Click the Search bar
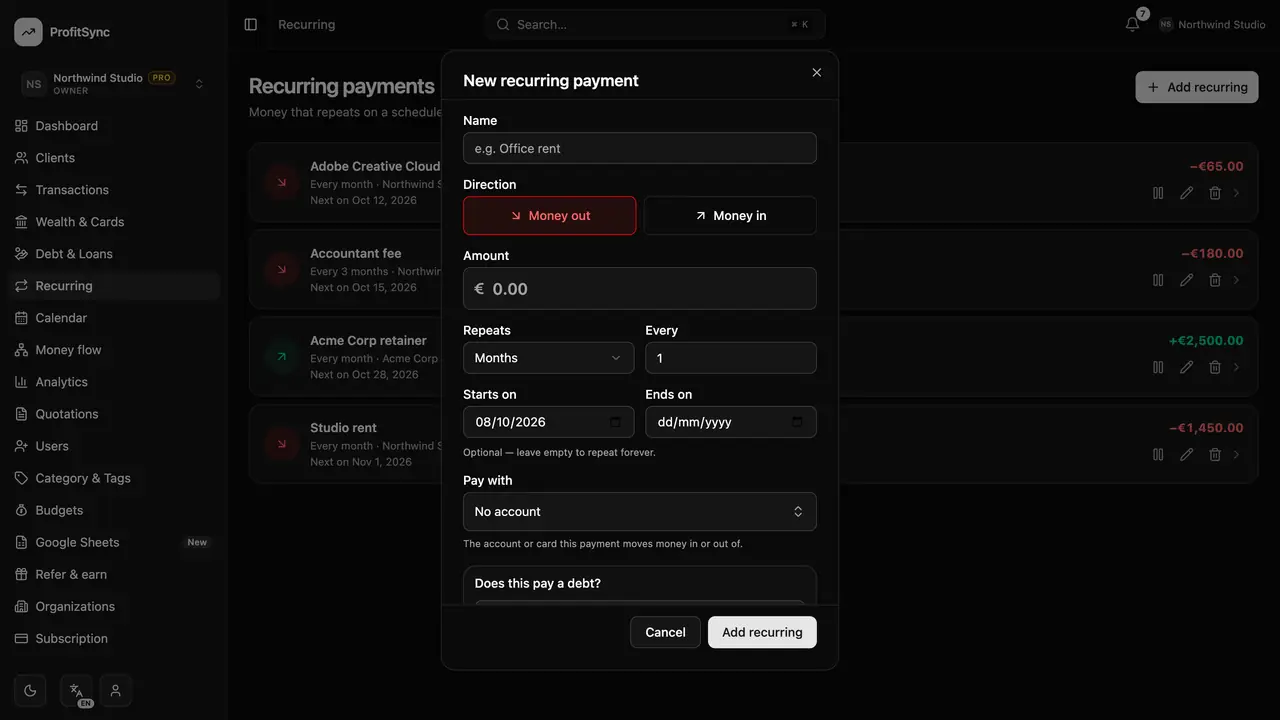Image resolution: width=1280 pixels, height=720 pixels. pos(654,24)
